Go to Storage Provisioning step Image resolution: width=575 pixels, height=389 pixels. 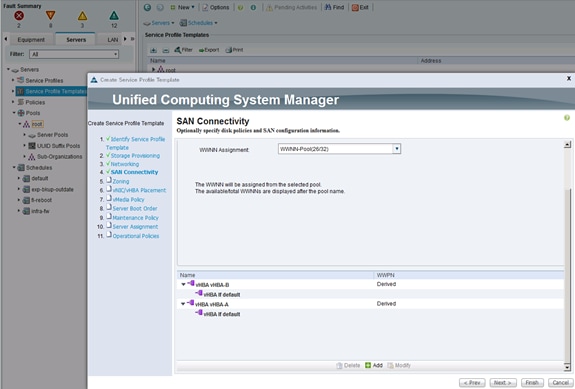pyautogui.click(x=135, y=156)
